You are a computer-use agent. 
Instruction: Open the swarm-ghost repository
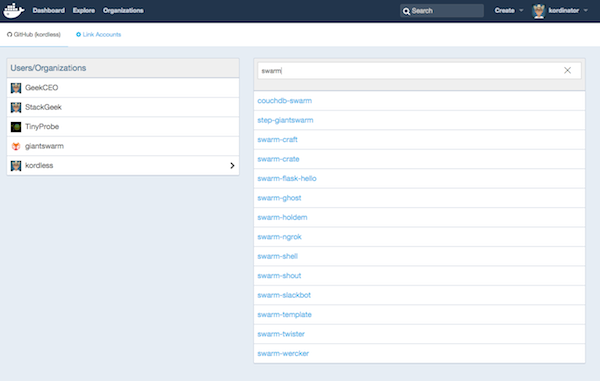click(279, 198)
